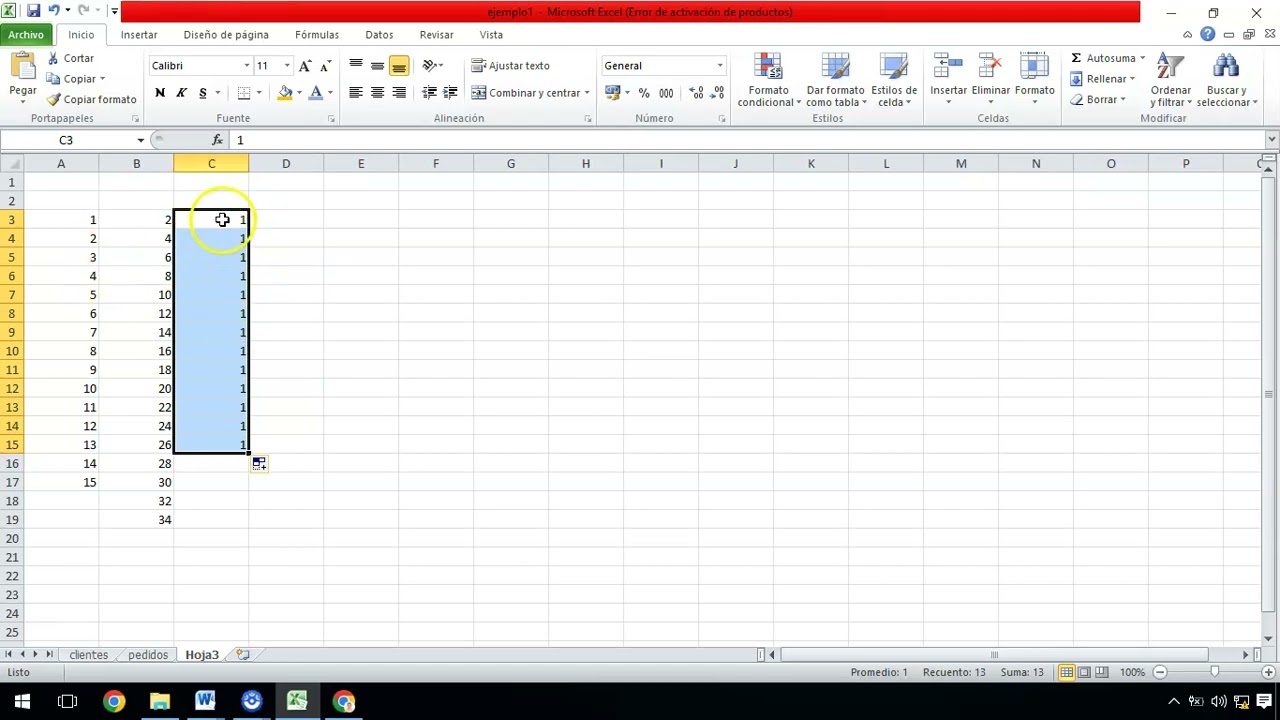Click the Insertar cells icon
The height and width of the screenshot is (720, 1280).
click(x=948, y=67)
